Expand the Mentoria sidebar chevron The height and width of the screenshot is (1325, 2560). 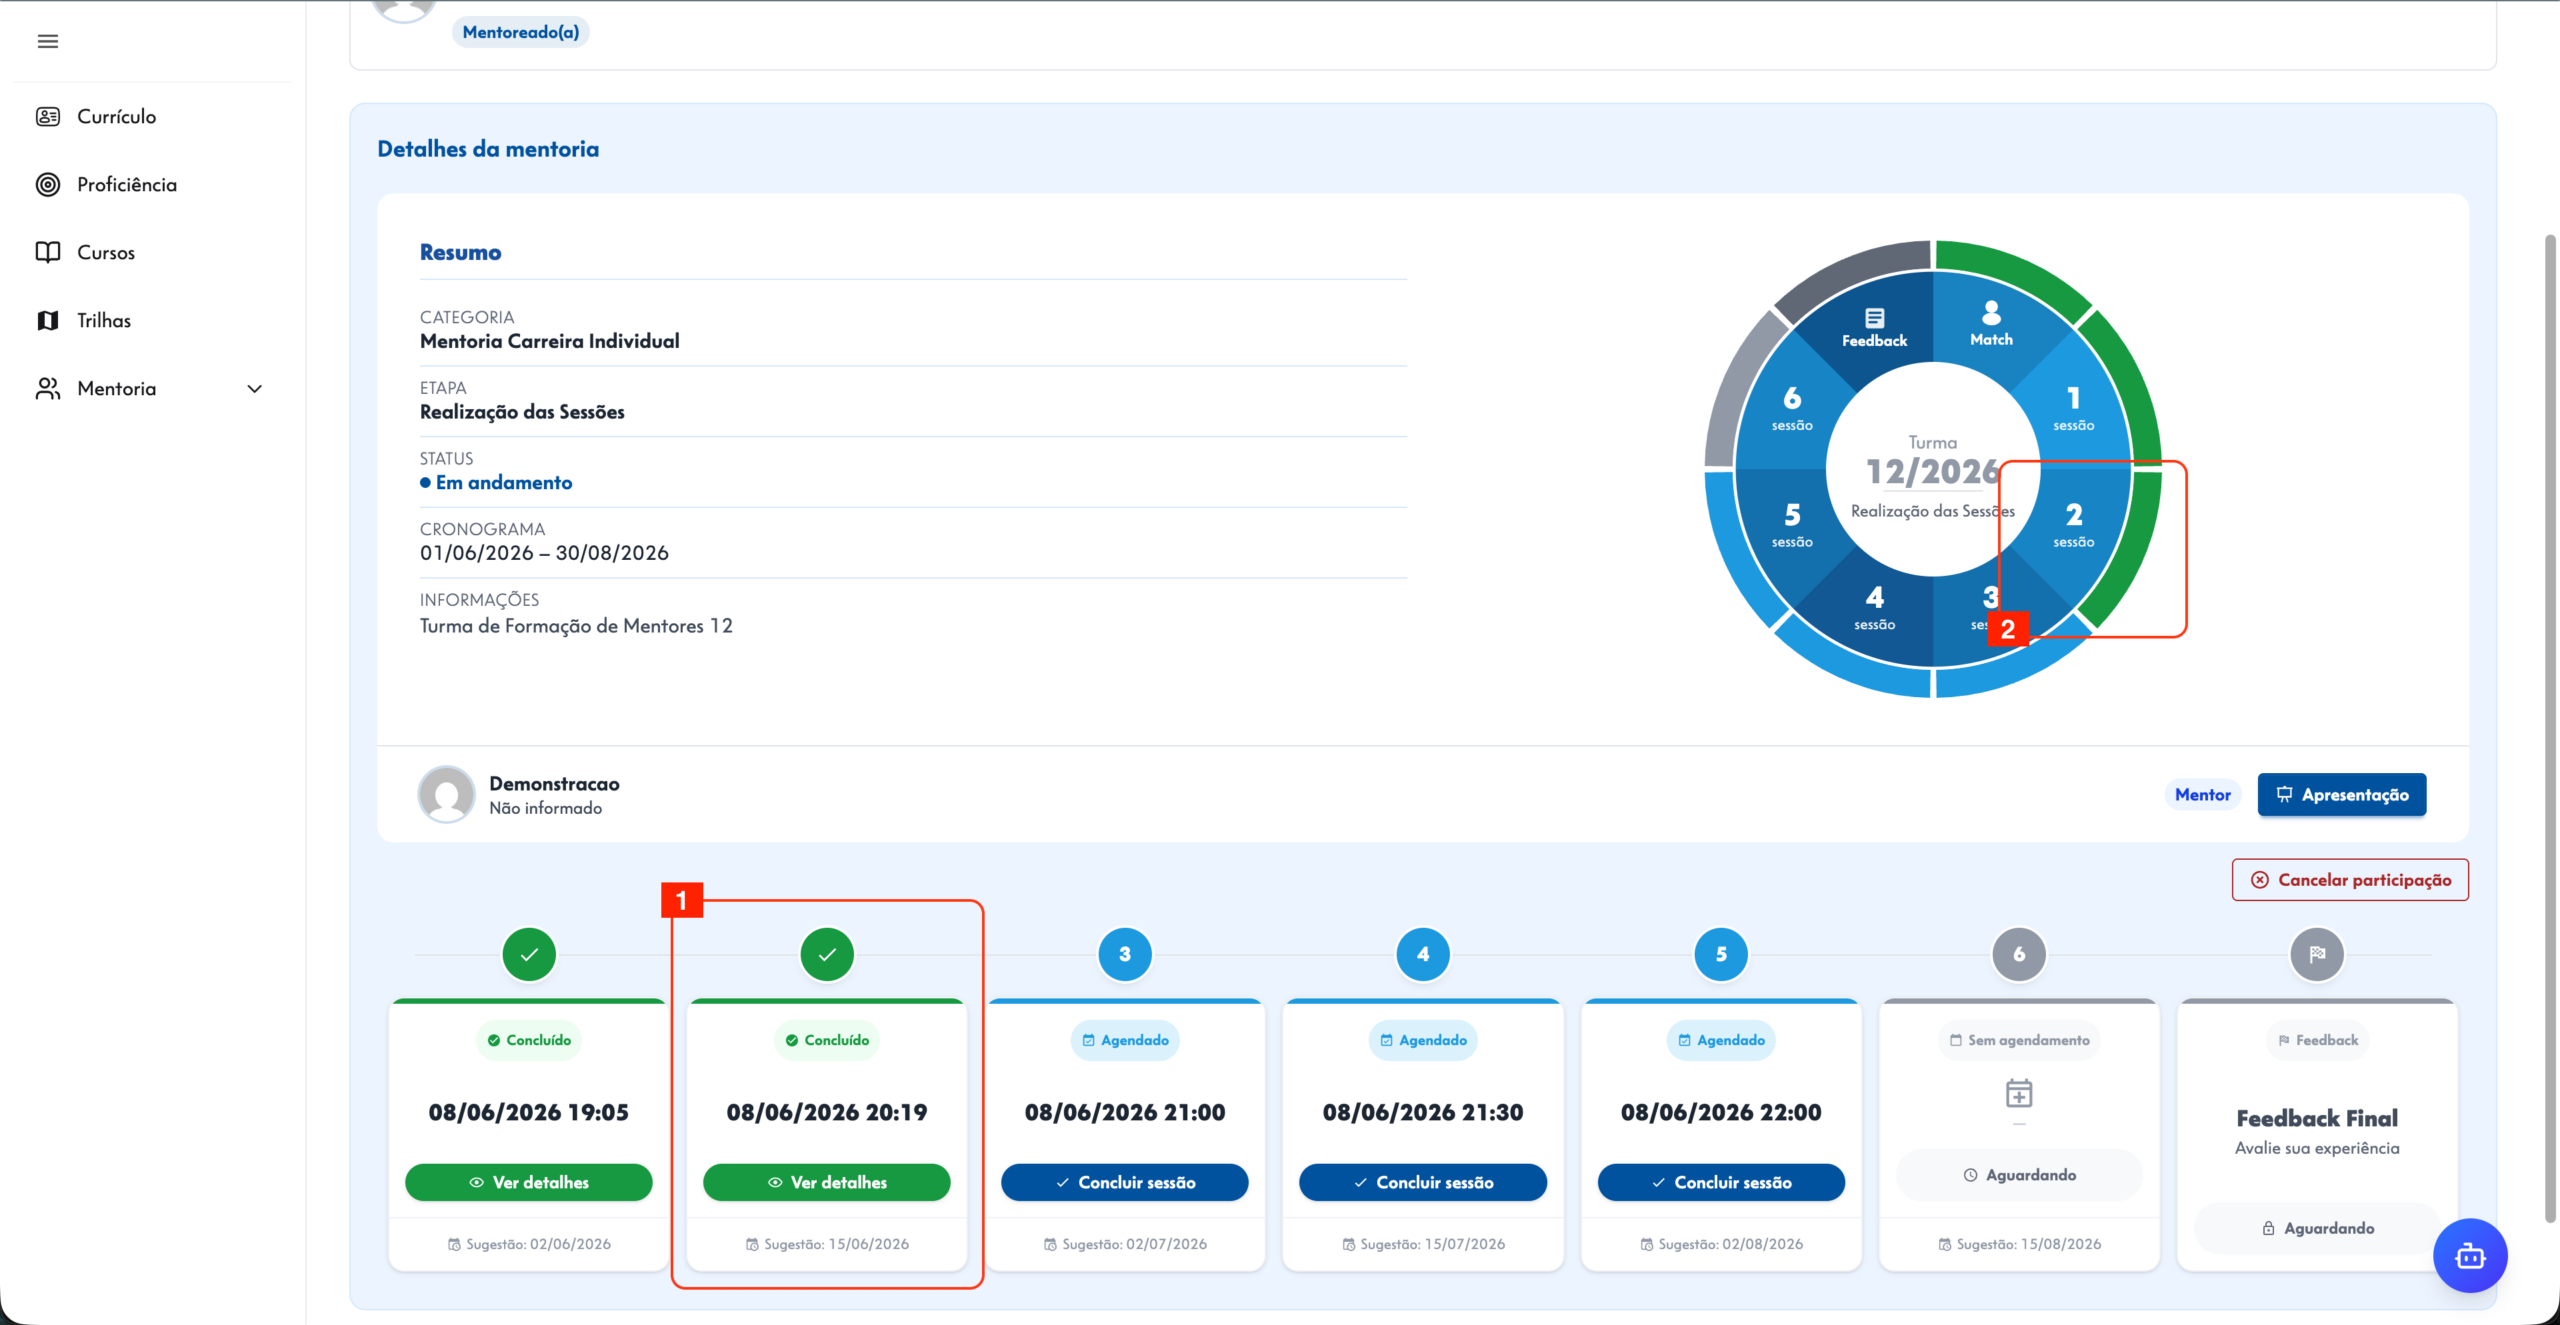coord(255,389)
